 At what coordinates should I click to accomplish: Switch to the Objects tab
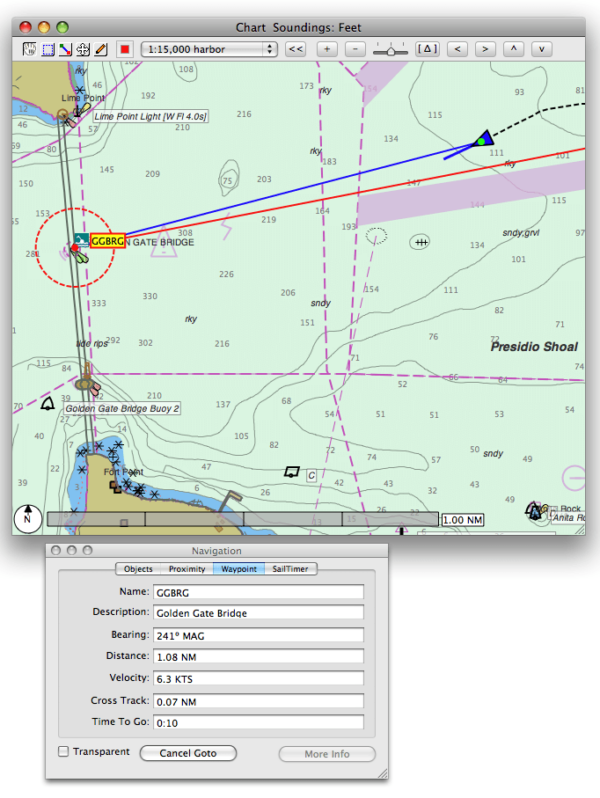pyautogui.click(x=138, y=569)
